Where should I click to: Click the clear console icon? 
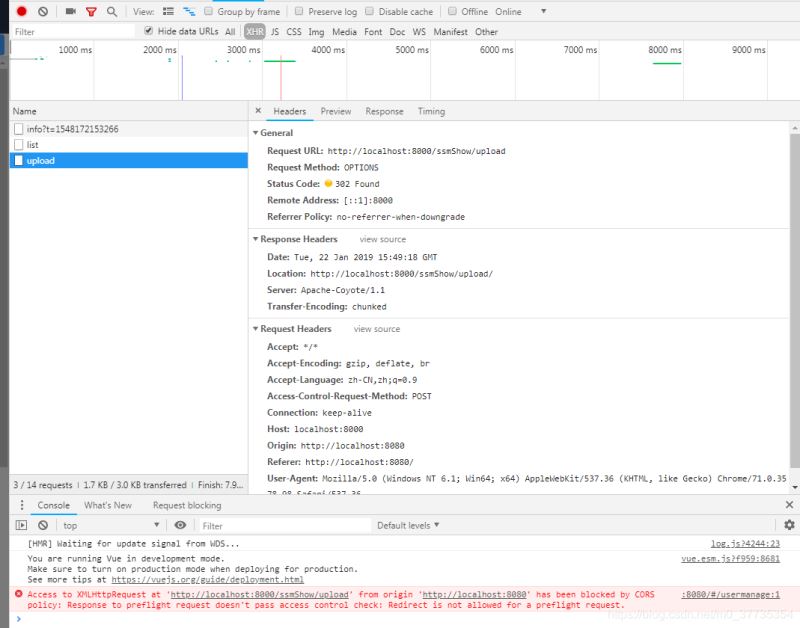pyautogui.click(x=43, y=525)
